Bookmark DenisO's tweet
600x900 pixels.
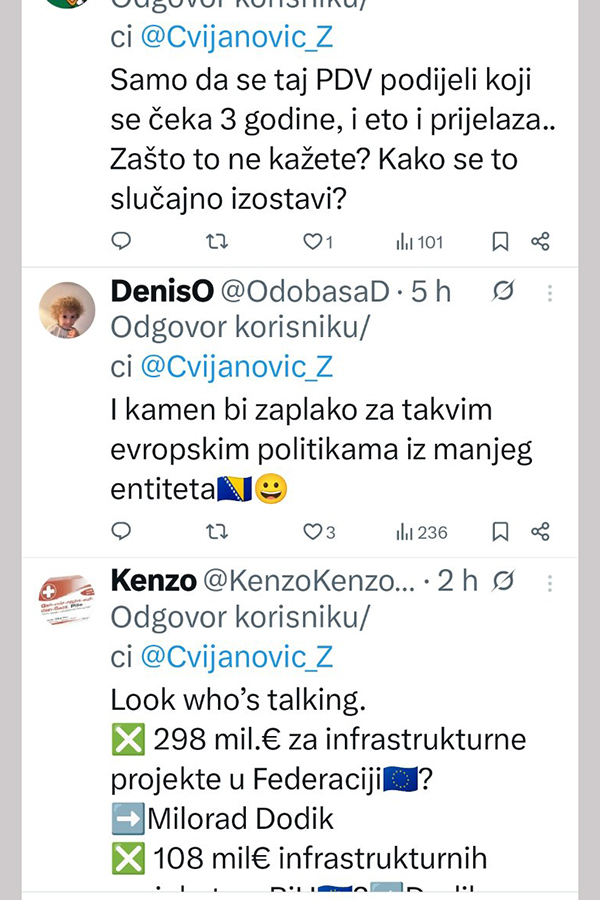[x=501, y=531]
